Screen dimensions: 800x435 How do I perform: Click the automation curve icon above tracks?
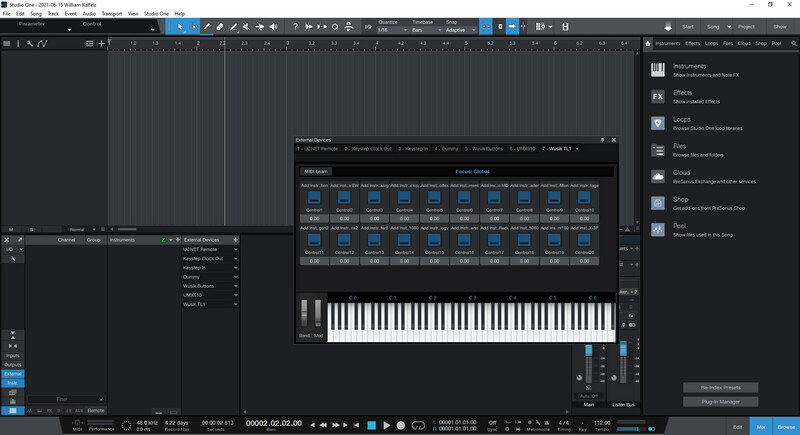[x=42, y=43]
